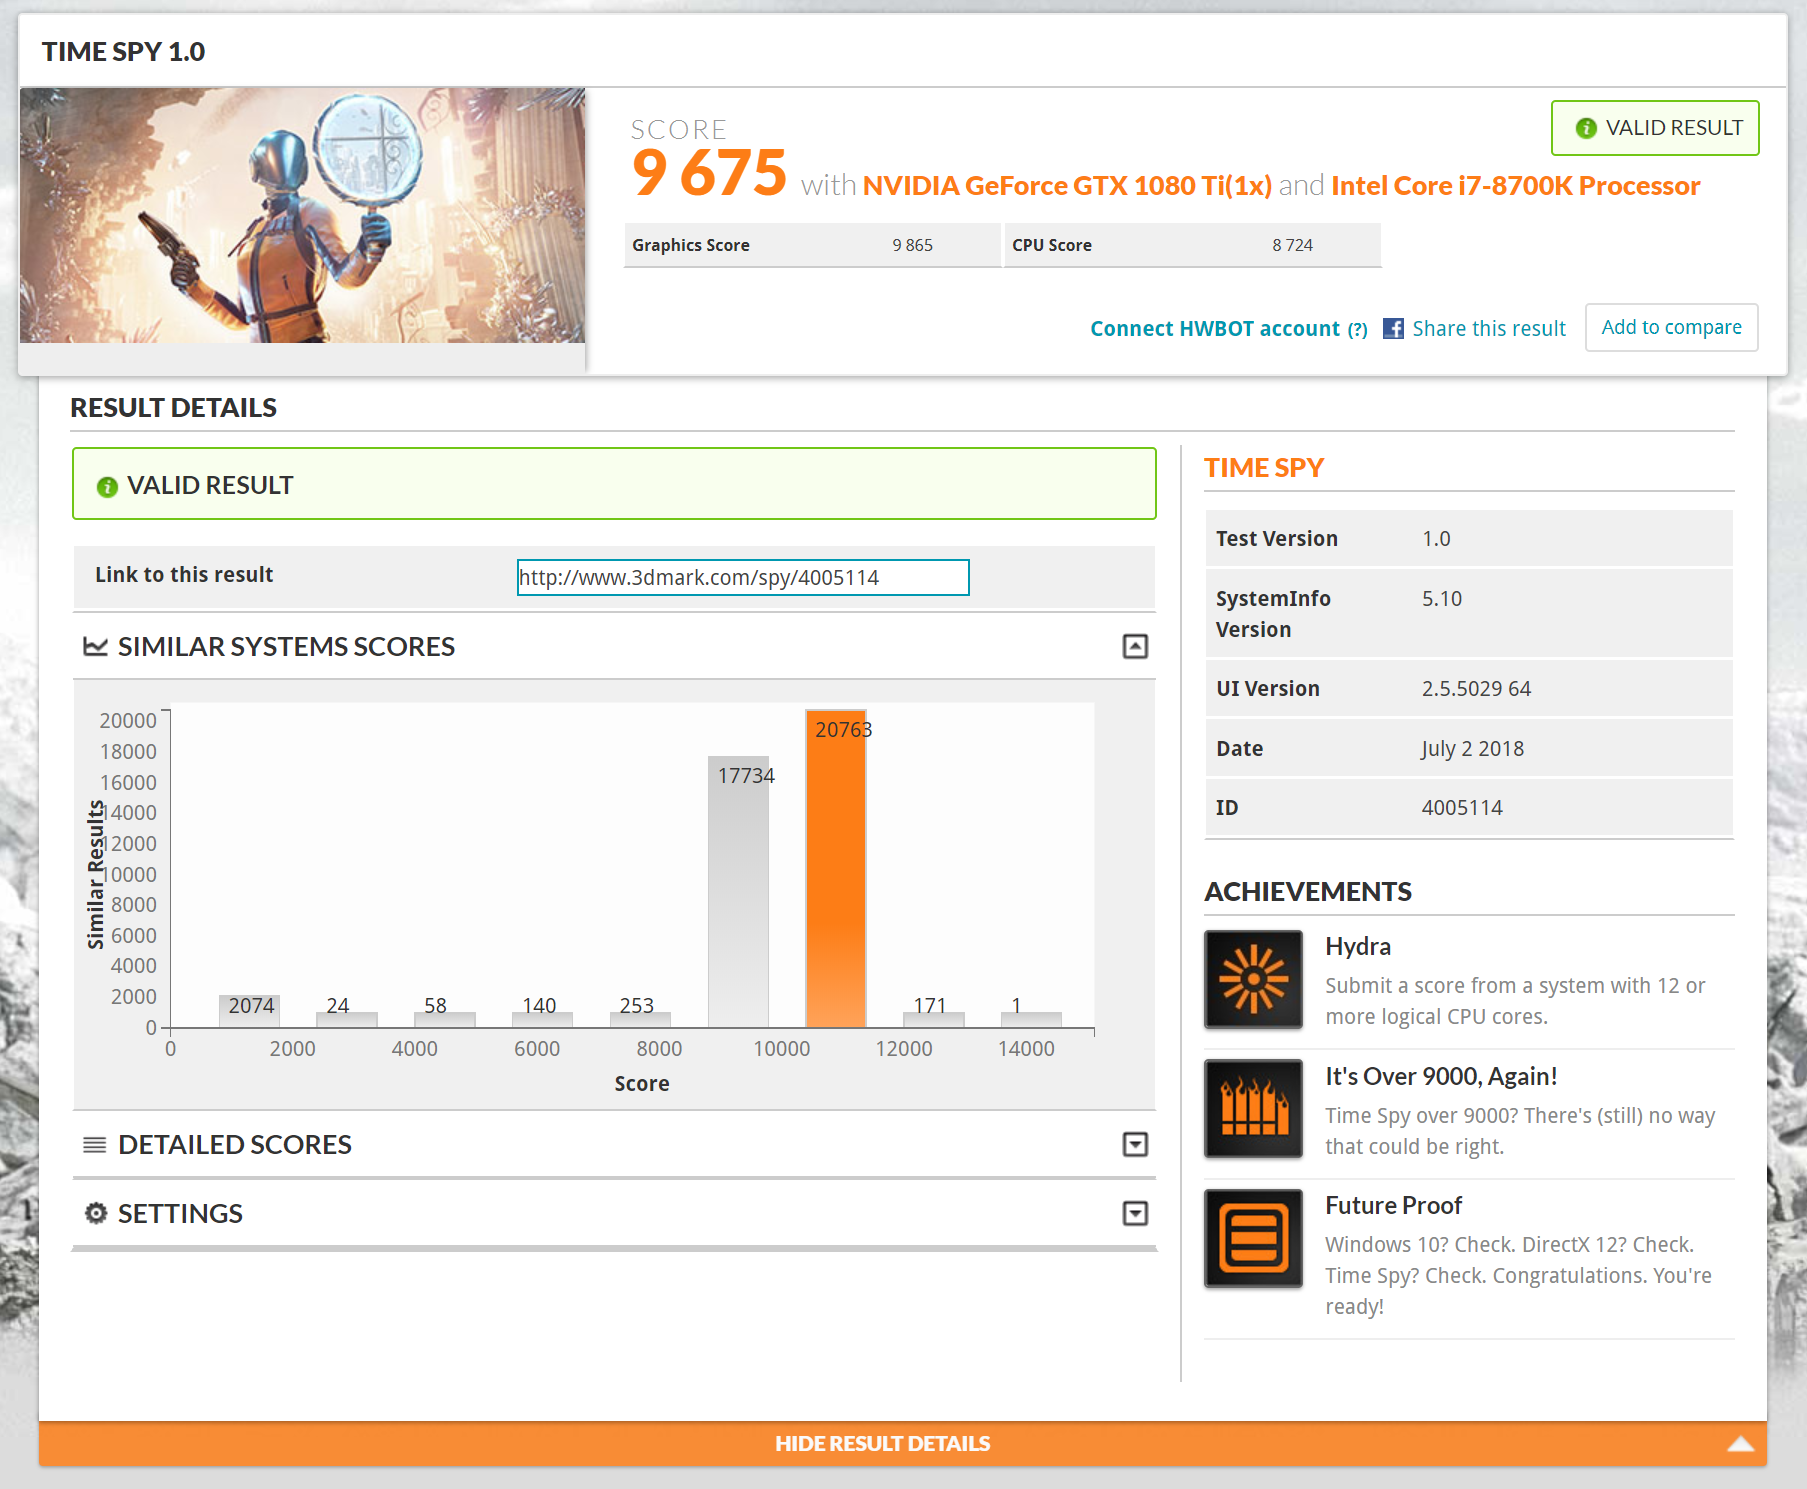Click the UI Version value 2.5.5029 64
The image size is (1807, 1489).
[x=1476, y=689]
